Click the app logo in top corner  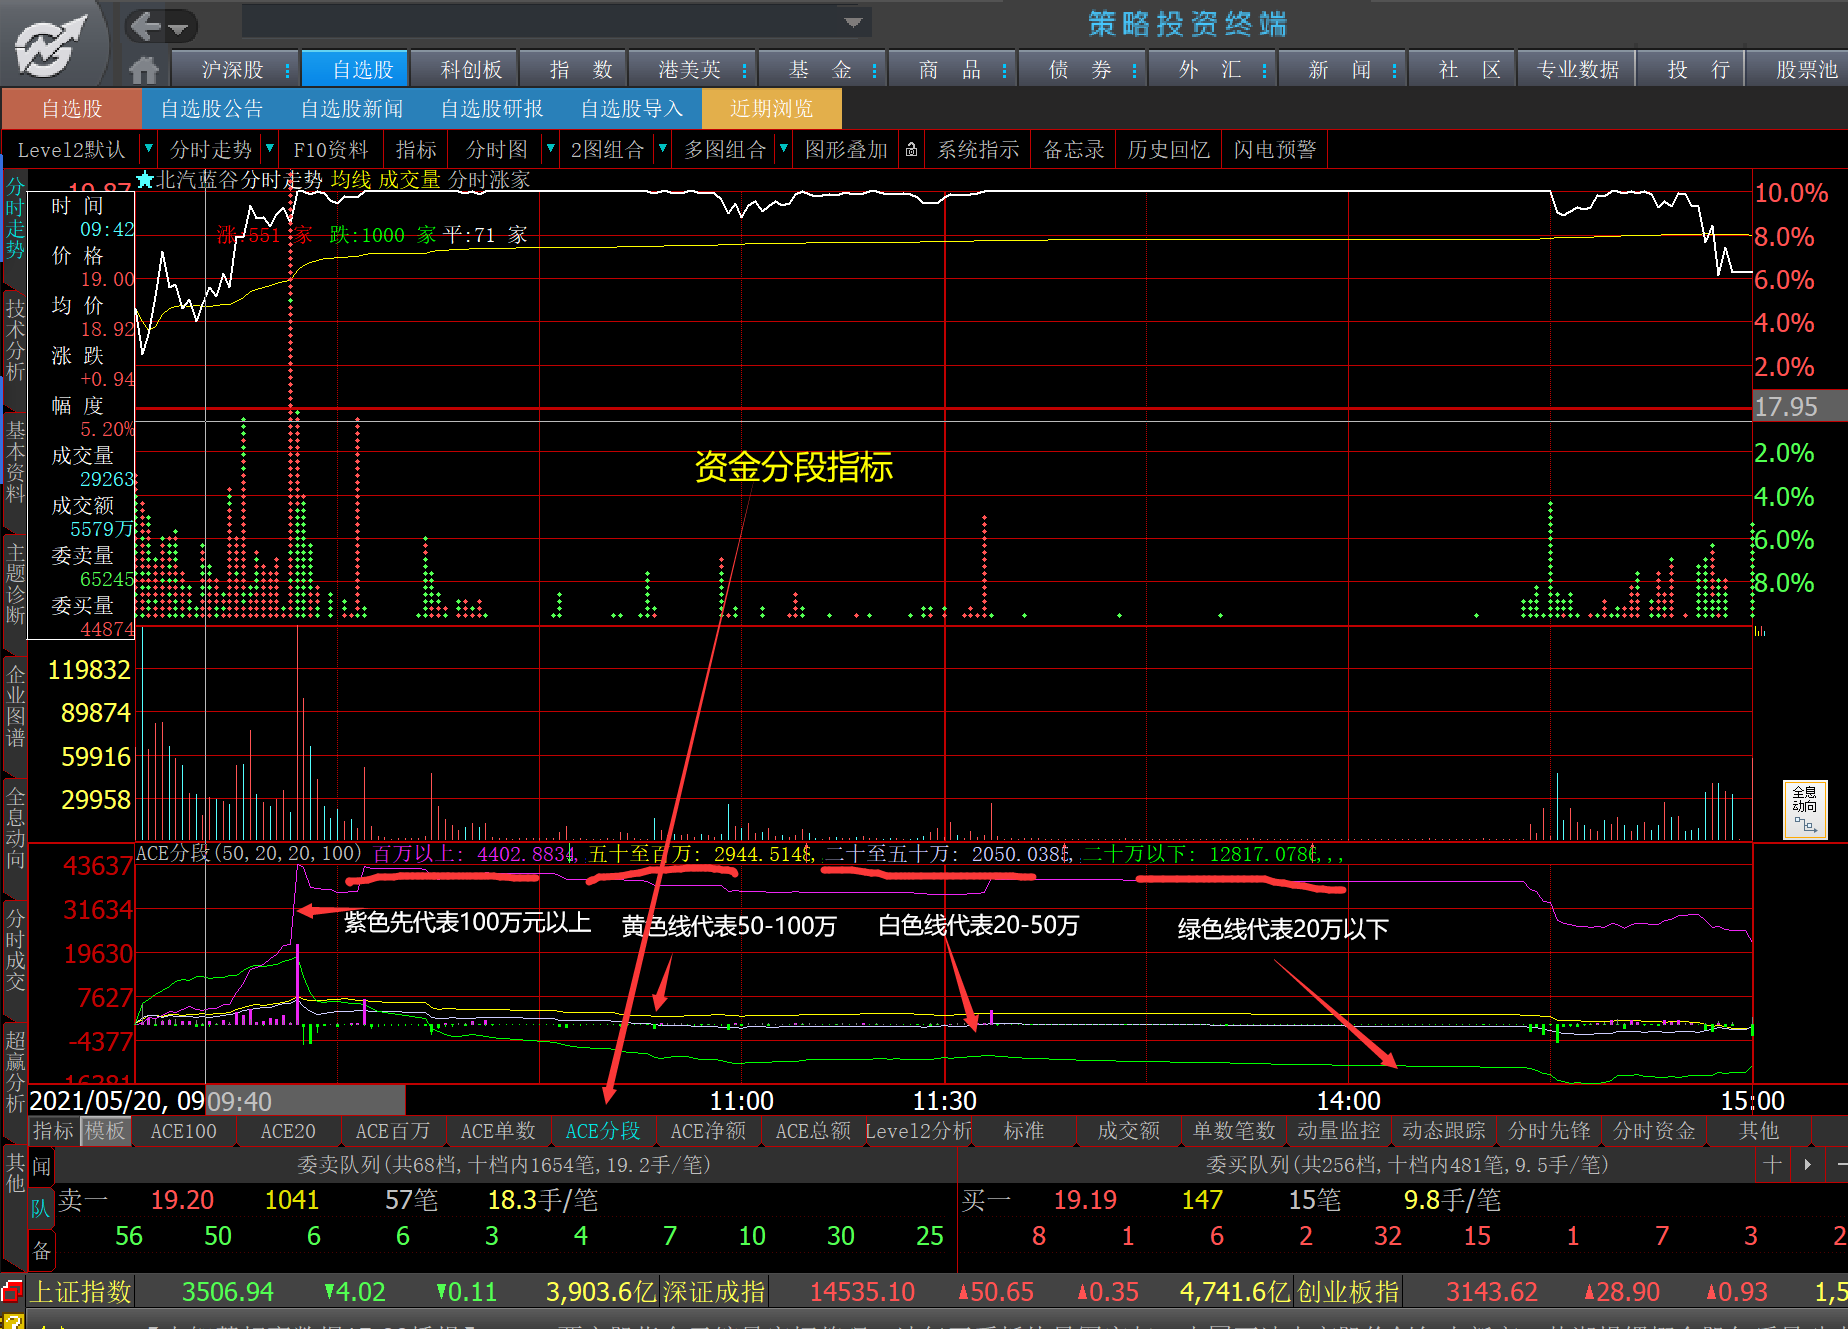pyautogui.click(x=52, y=45)
